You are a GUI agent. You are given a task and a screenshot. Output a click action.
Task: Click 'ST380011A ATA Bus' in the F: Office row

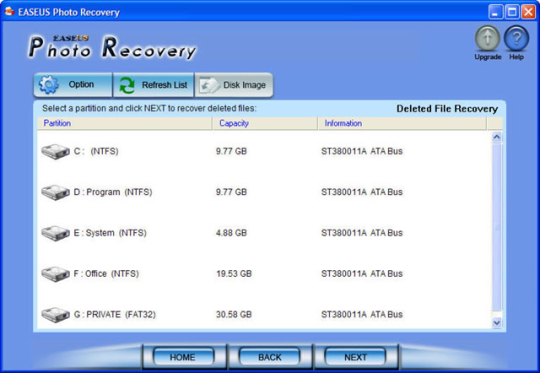[x=362, y=274]
